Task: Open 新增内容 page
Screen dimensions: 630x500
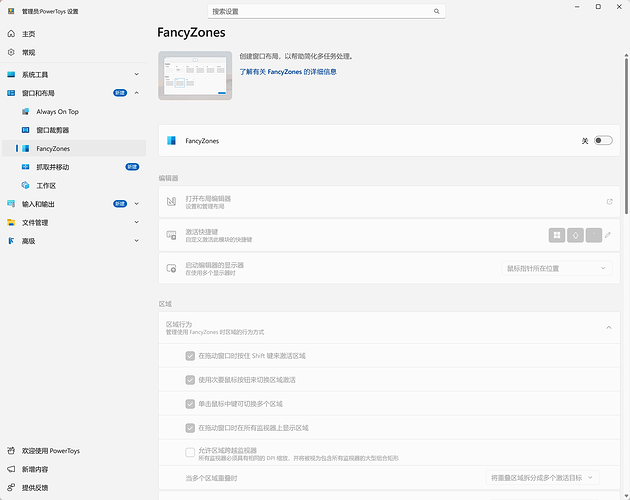Action: pyautogui.click(x=74, y=469)
